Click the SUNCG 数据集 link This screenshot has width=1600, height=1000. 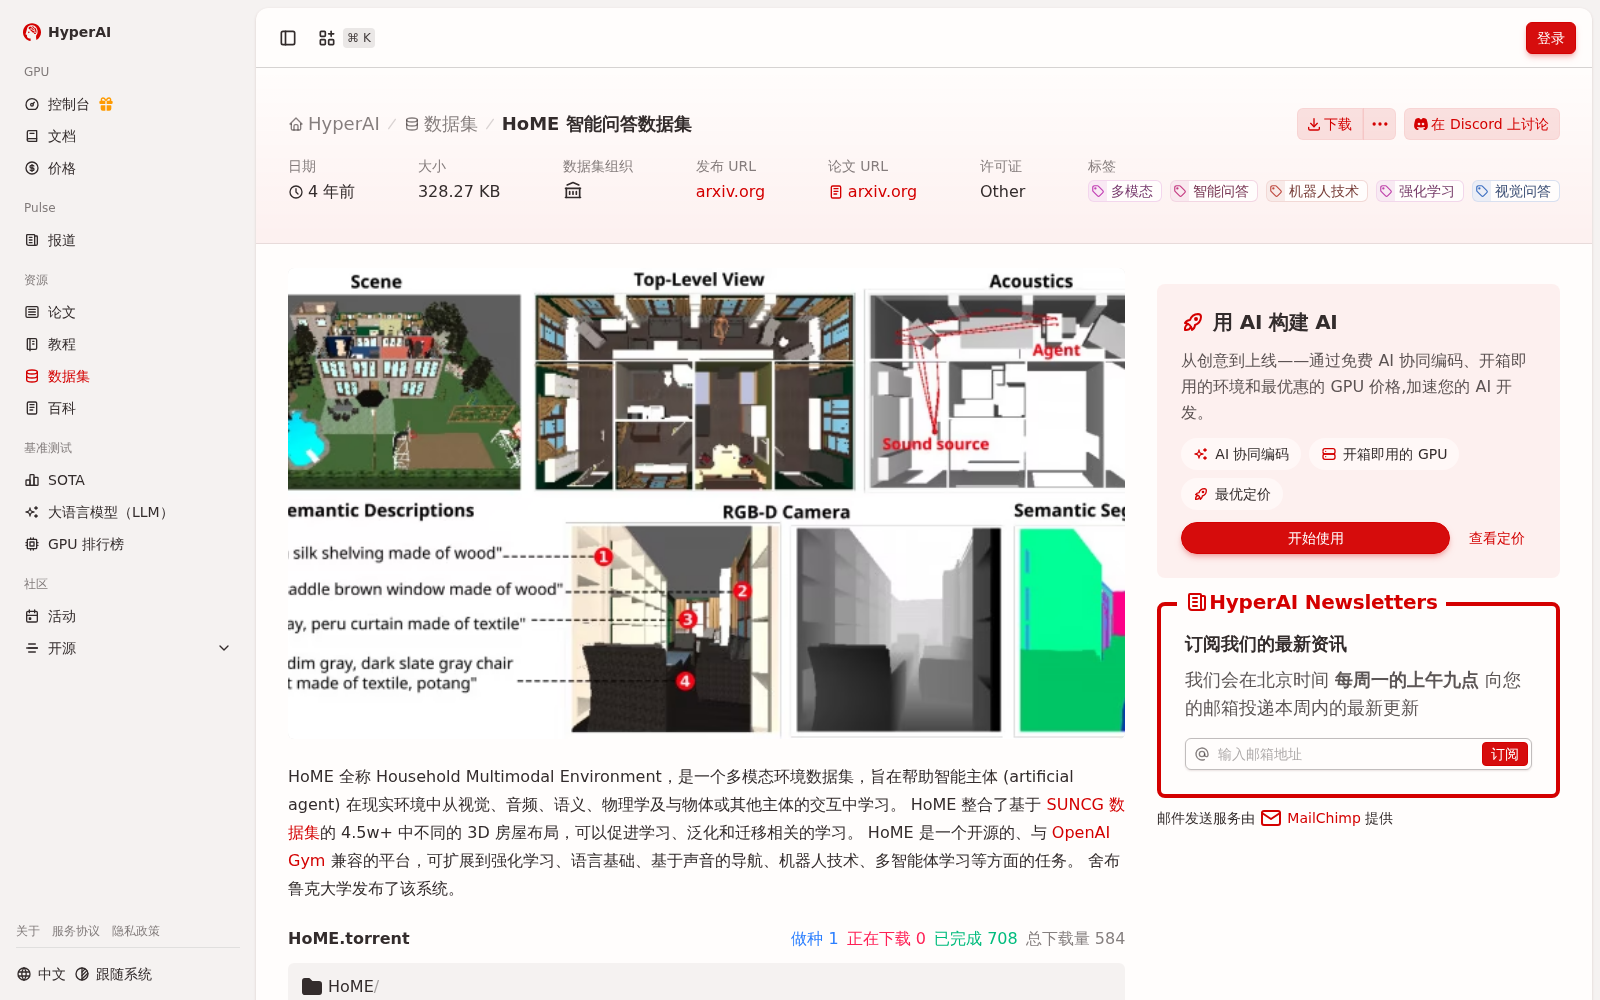pyautogui.click(x=1085, y=804)
